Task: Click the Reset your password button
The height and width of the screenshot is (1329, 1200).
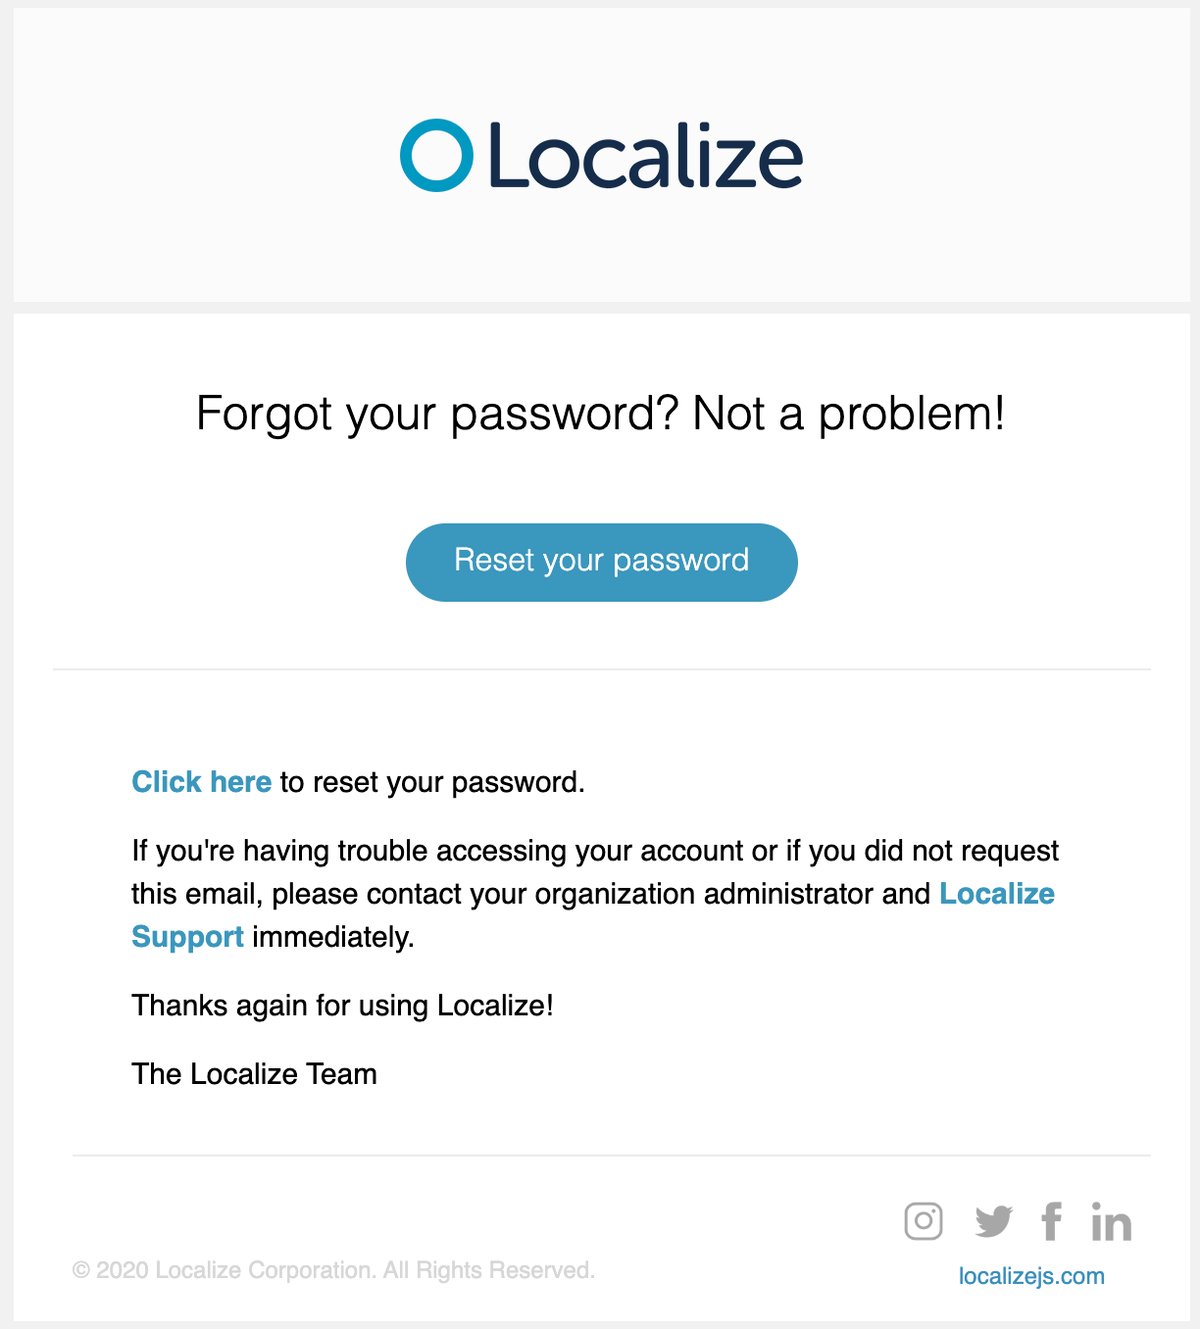Action: (x=602, y=562)
